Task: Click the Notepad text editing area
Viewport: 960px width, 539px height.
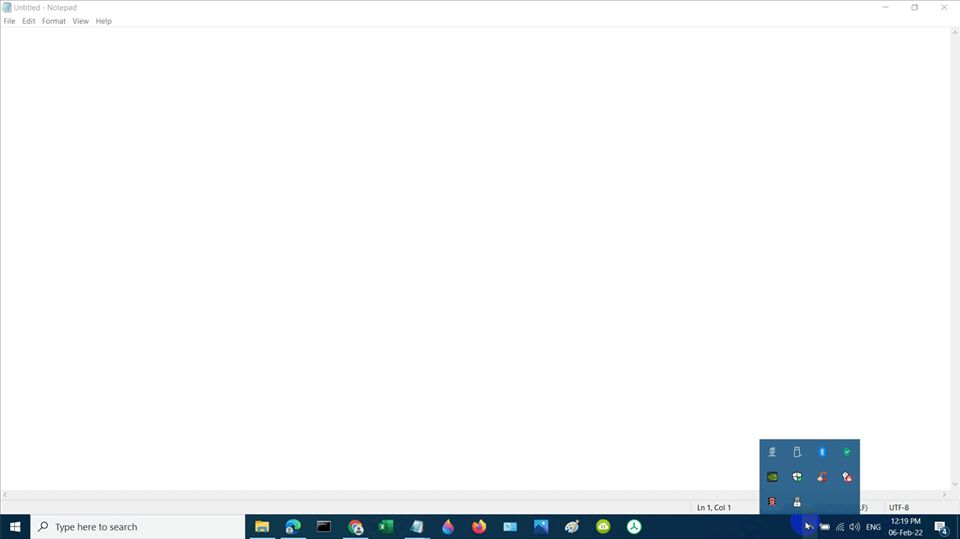Action: [x=474, y=257]
